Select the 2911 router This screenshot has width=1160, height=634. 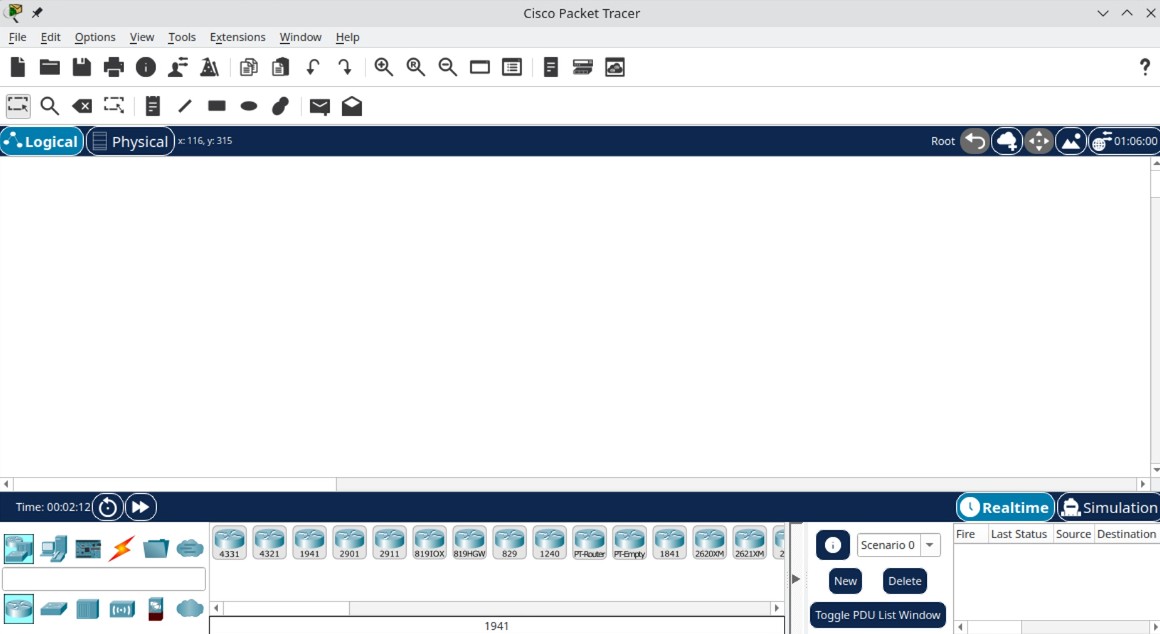389,543
